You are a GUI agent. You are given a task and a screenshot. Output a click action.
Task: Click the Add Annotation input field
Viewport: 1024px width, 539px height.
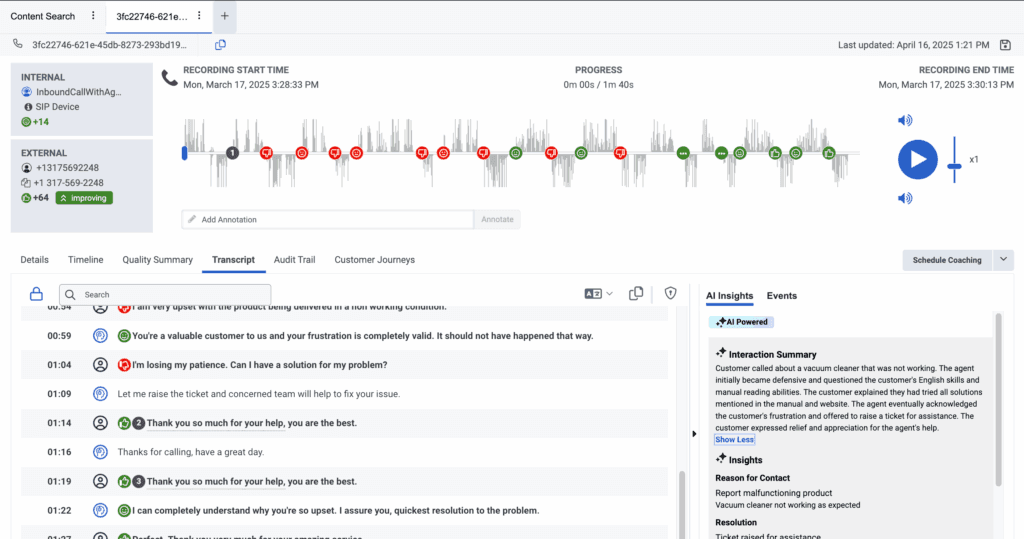click(327, 220)
